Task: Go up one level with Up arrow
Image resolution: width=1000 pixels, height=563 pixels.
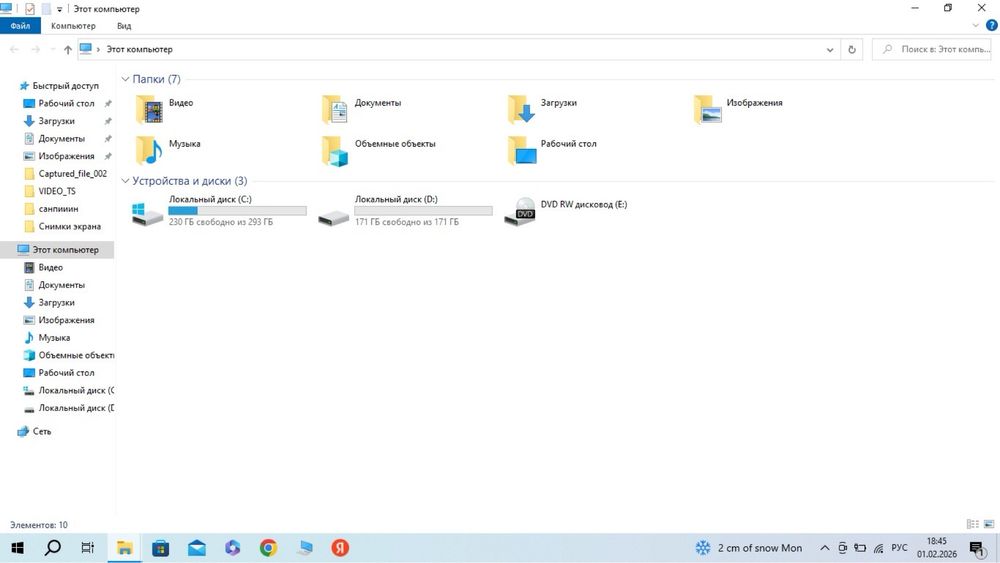Action: tap(68, 50)
